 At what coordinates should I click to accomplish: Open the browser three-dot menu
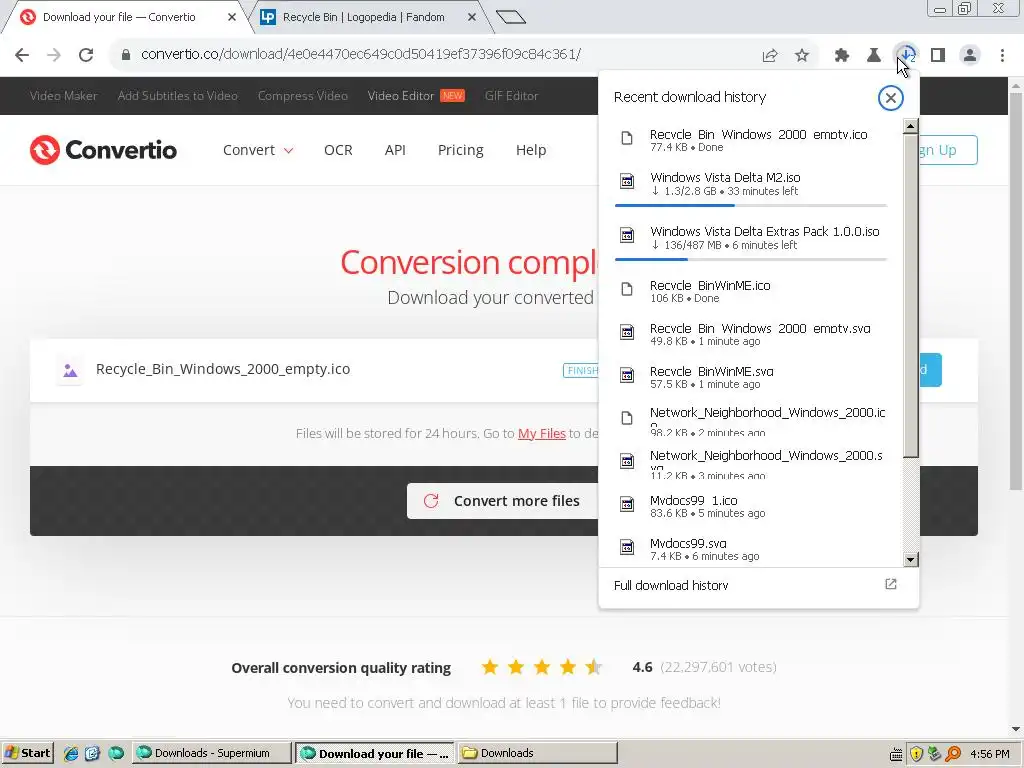(x=1002, y=56)
